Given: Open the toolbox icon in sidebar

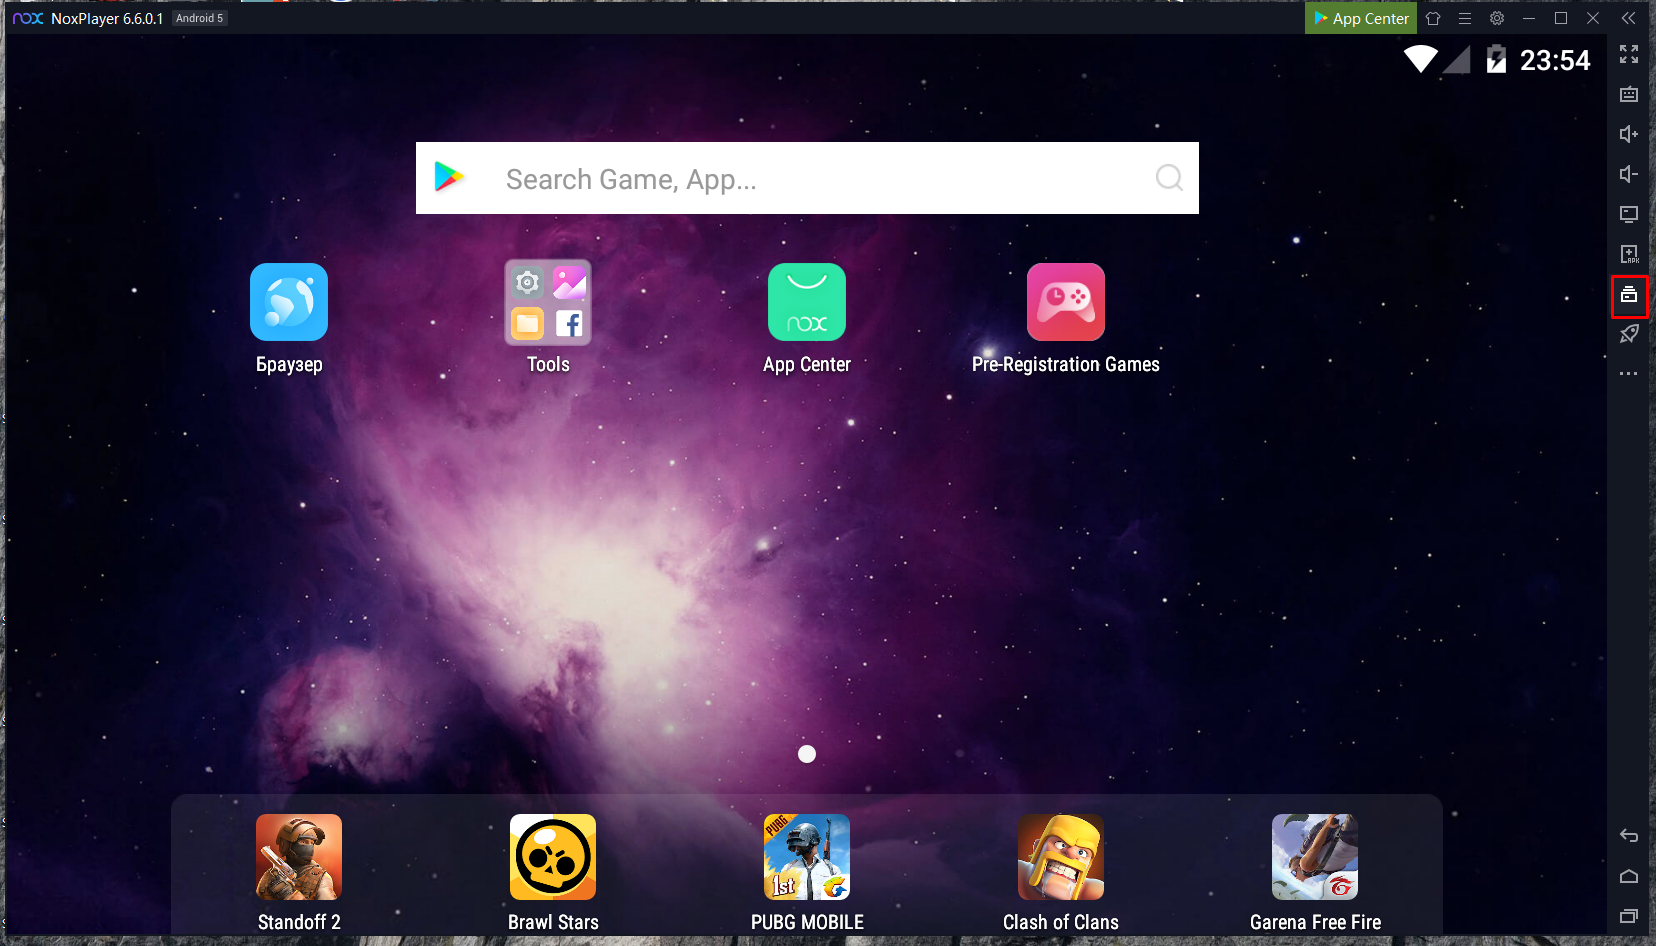Looking at the screenshot, I should click(x=1629, y=294).
